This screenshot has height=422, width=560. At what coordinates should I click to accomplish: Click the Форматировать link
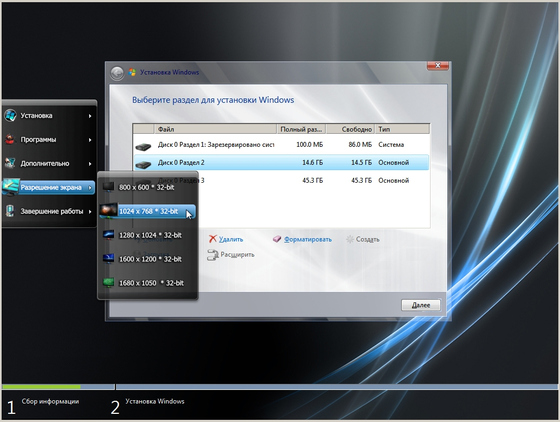pyautogui.click(x=308, y=239)
